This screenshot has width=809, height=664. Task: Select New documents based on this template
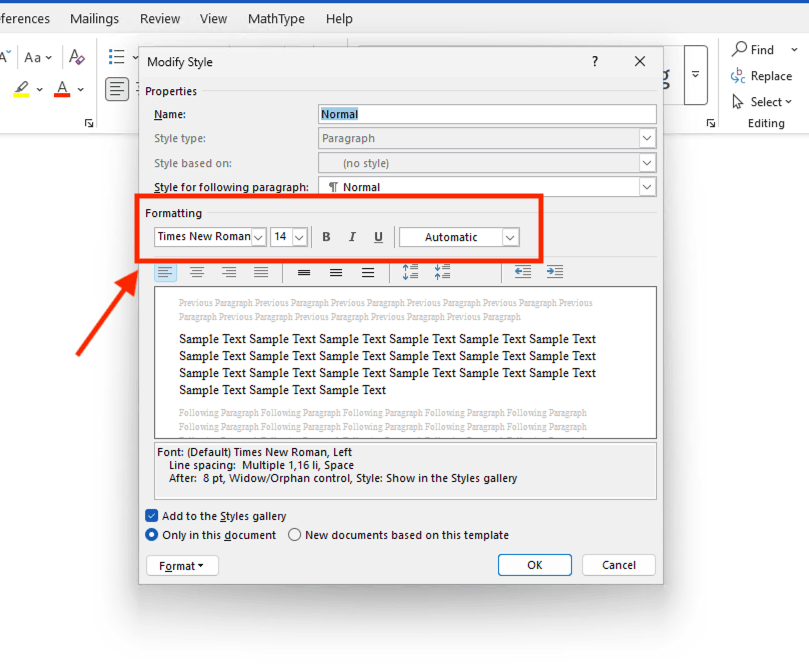click(295, 535)
